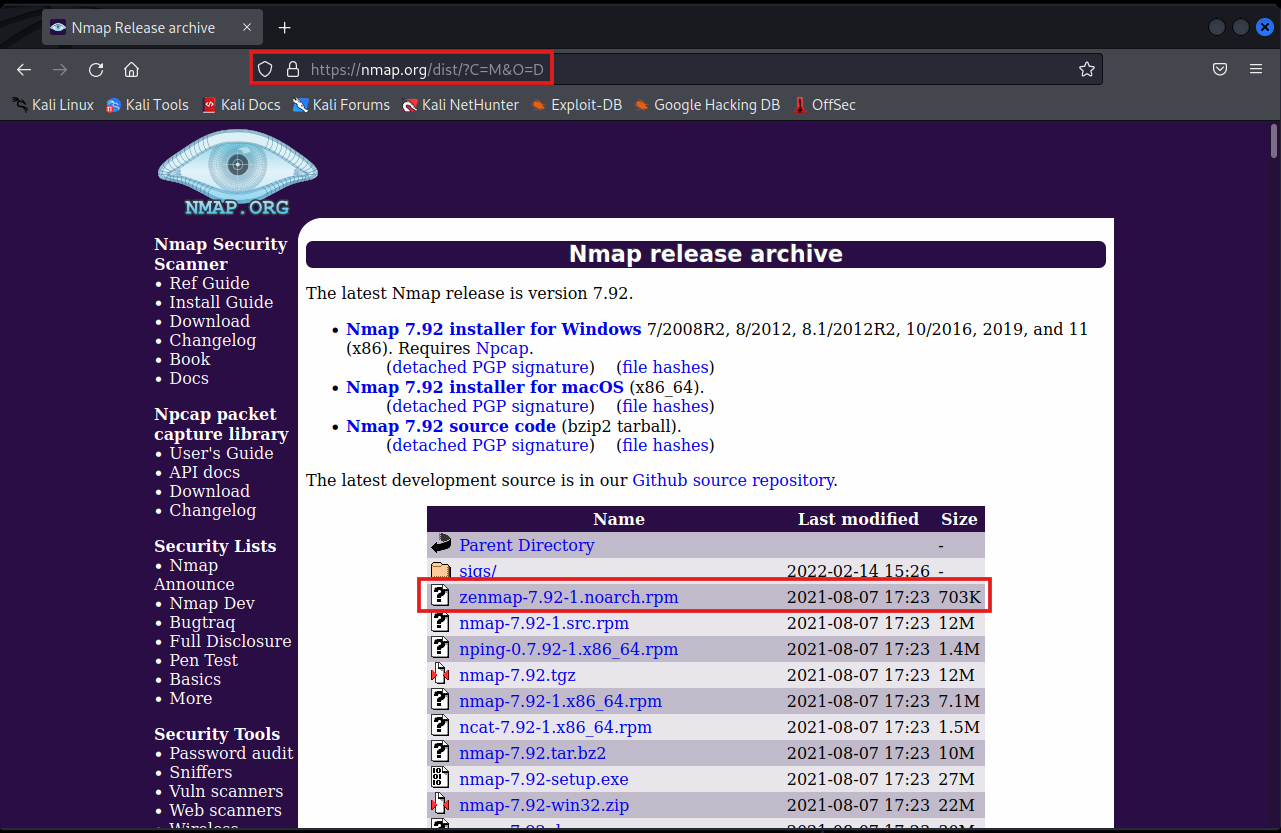1281x833 pixels.
Task: Click the icon beside nmap-7.92-1.src.rpm
Action: (441, 623)
